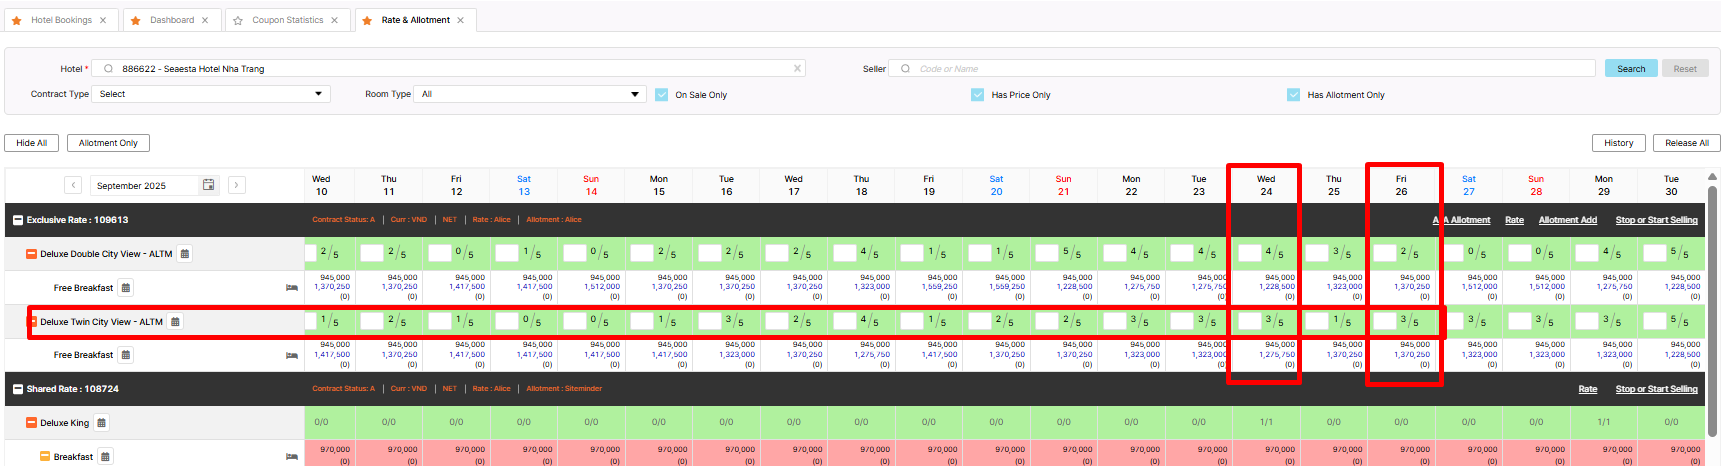Viewport: 1721px width, 466px height.
Task: Click calendar icon next to Deluxe King
Action: click(x=102, y=423)
